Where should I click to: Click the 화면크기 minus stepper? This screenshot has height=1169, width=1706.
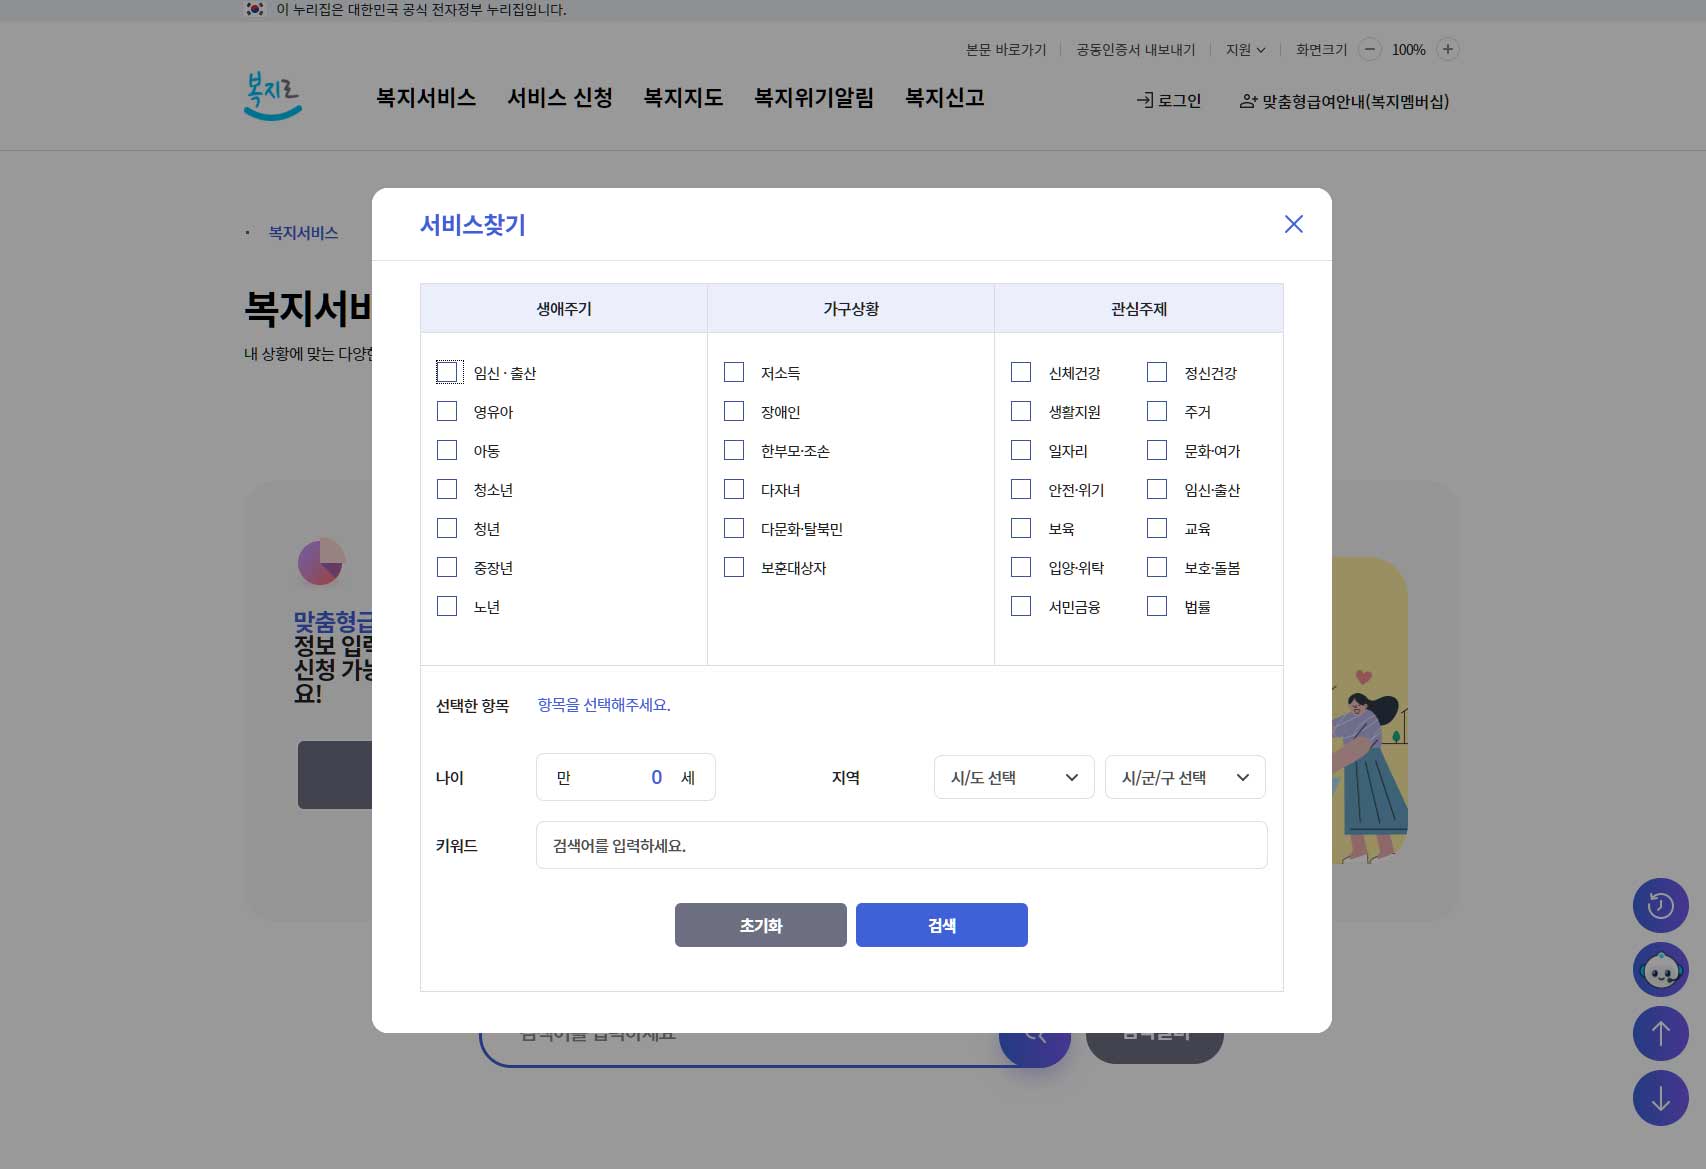coord(1369,48)
